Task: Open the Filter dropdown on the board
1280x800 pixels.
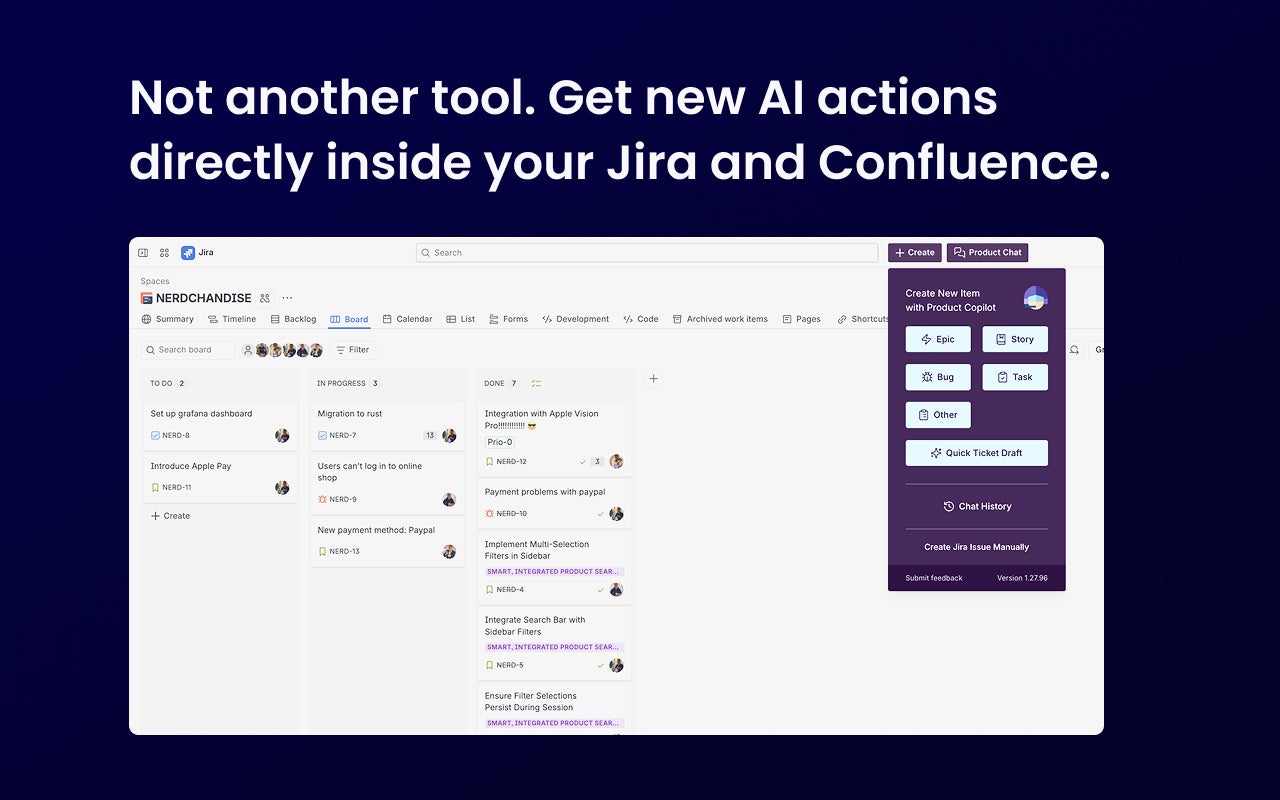Action: coord(352,350)
